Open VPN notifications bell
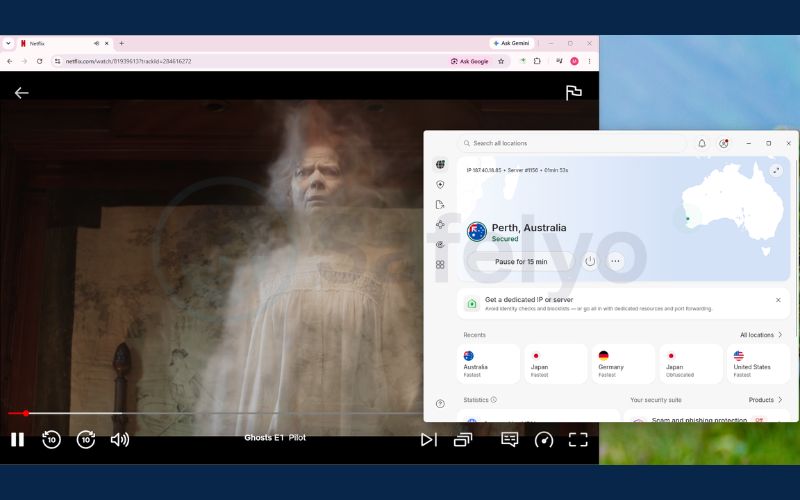 click(702, 143)
